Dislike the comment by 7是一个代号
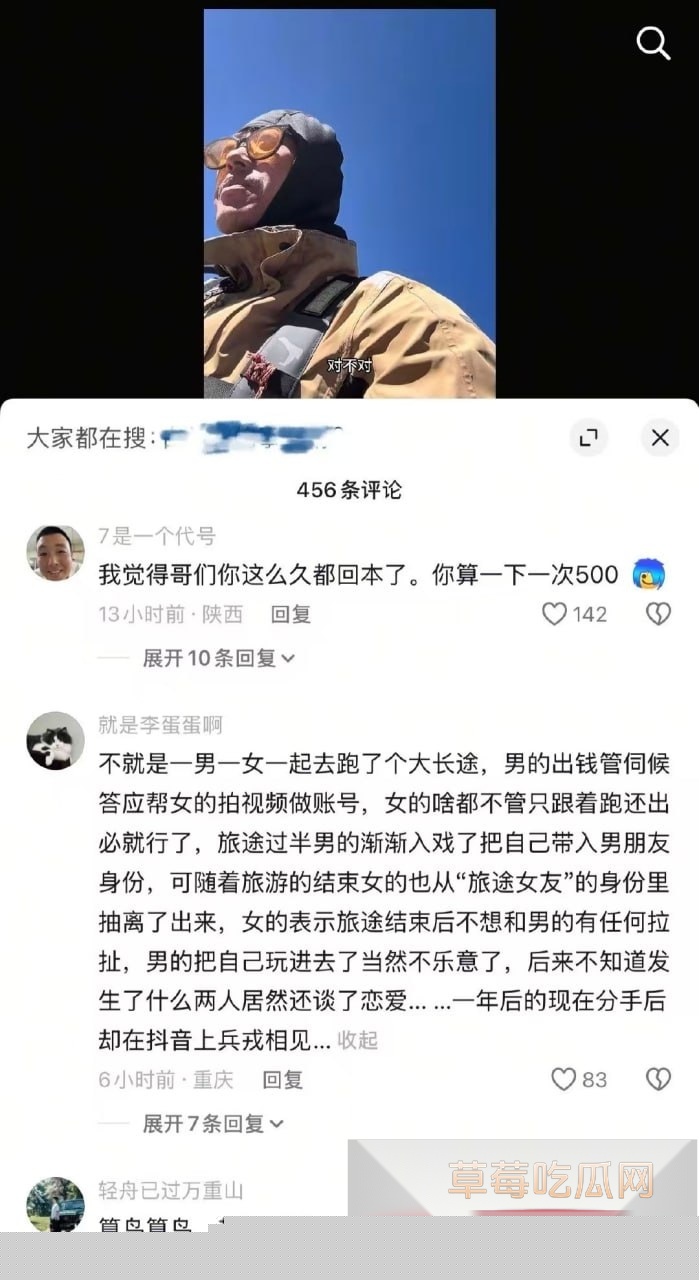This screenshot has width=699, height=1280. (x=658, y=614)
